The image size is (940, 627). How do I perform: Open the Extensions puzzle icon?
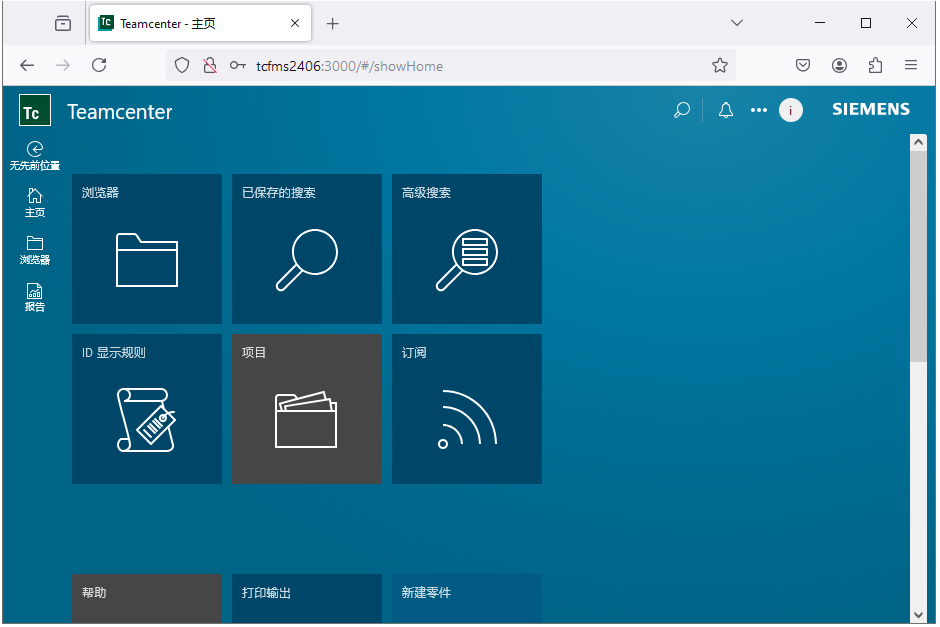[875, 65]
